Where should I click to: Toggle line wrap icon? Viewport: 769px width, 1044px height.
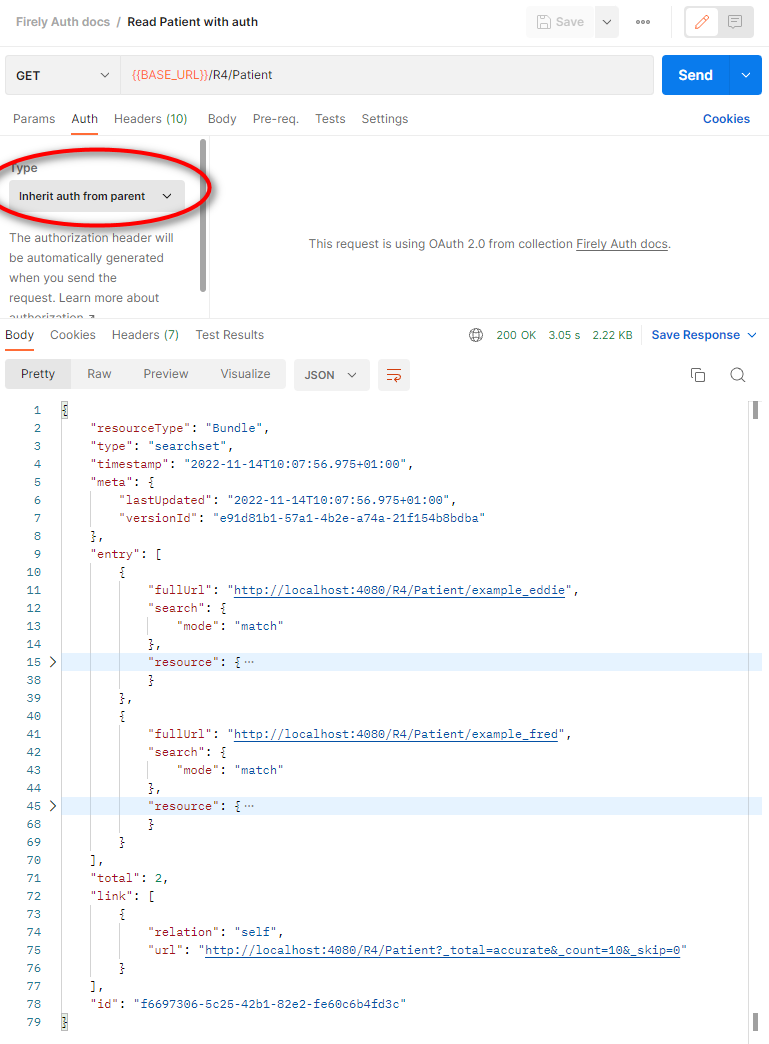(394, 375)
